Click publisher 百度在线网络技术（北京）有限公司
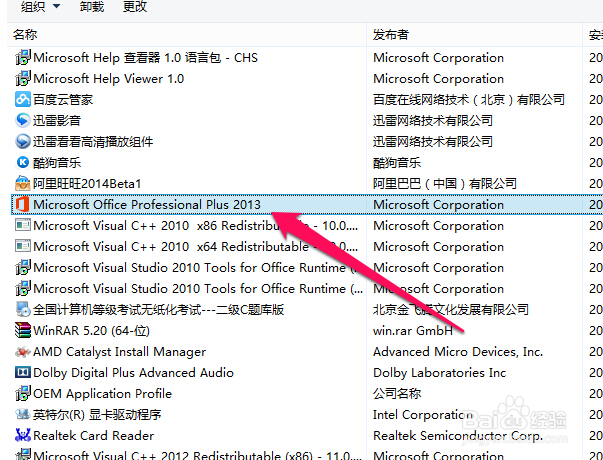The height and width of the screenshot is (460, 603). pyautogui.click(x=469, y=100)
